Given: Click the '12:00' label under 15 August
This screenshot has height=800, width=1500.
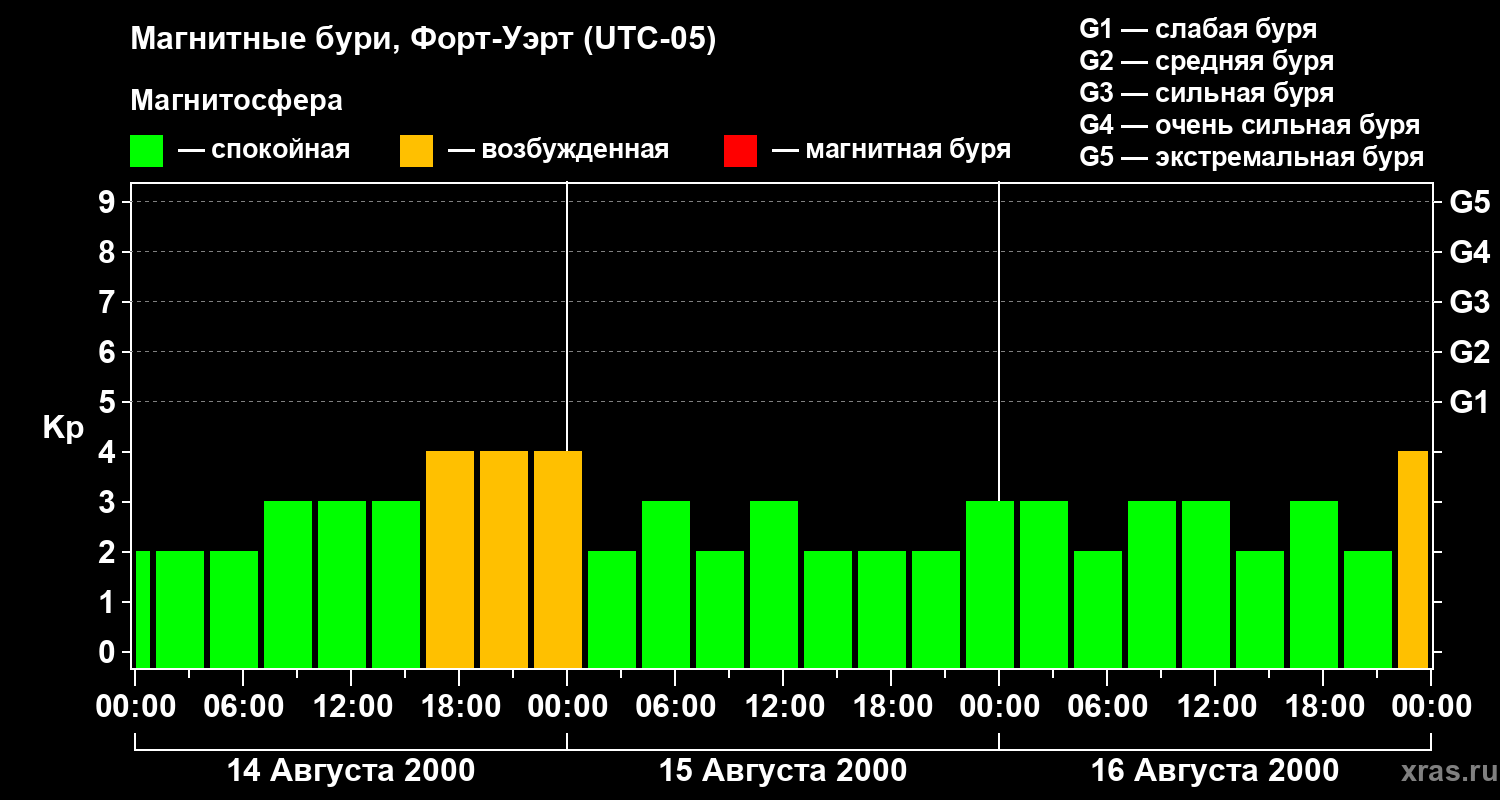Looking at the screenshot, I should 783,706.
